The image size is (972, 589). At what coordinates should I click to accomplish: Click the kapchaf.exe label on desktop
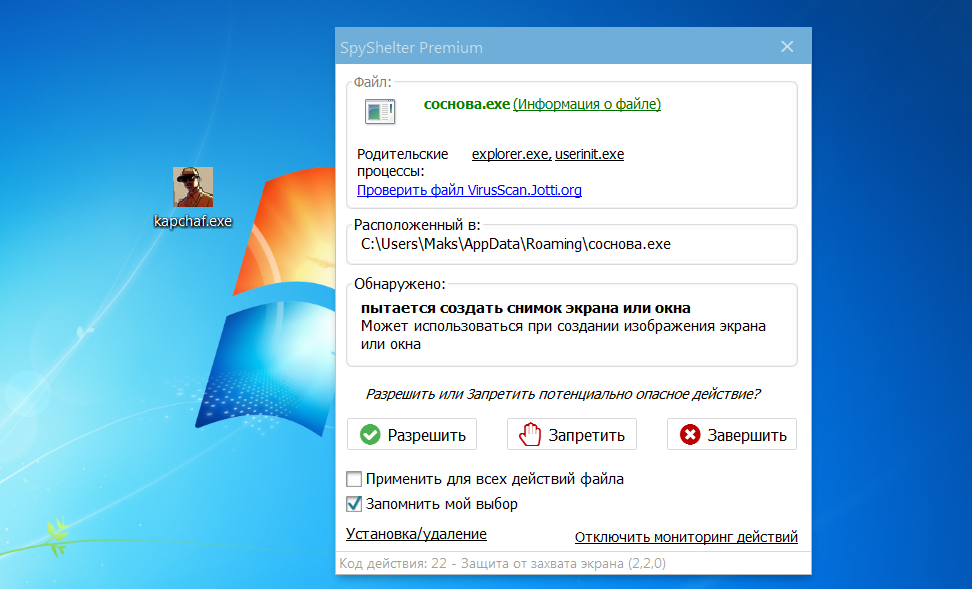click(x=193, y=221)
